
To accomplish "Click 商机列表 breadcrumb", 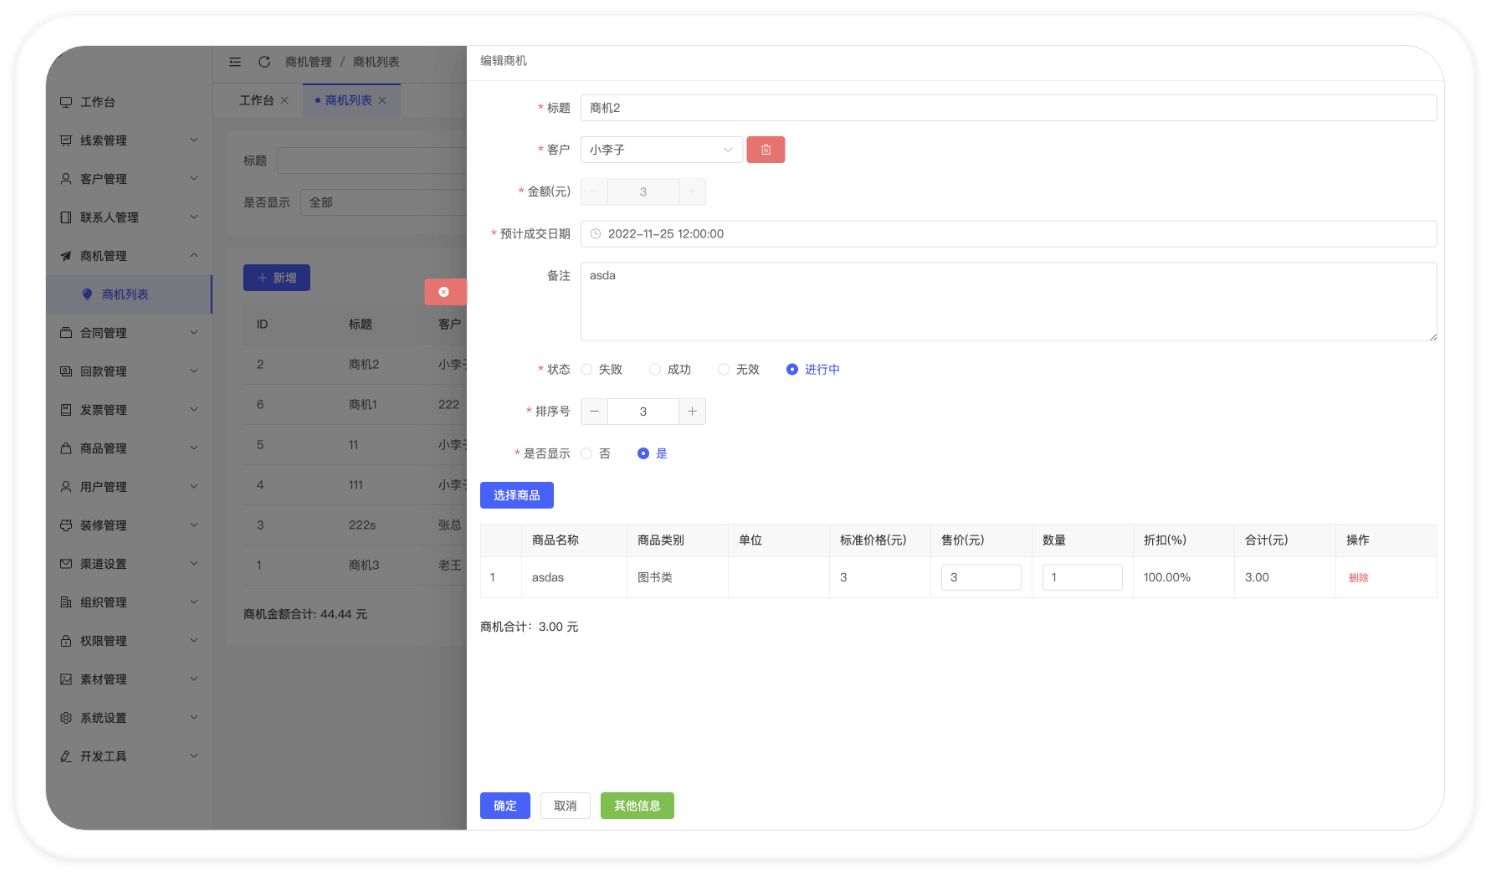I will tap(376, 62).
